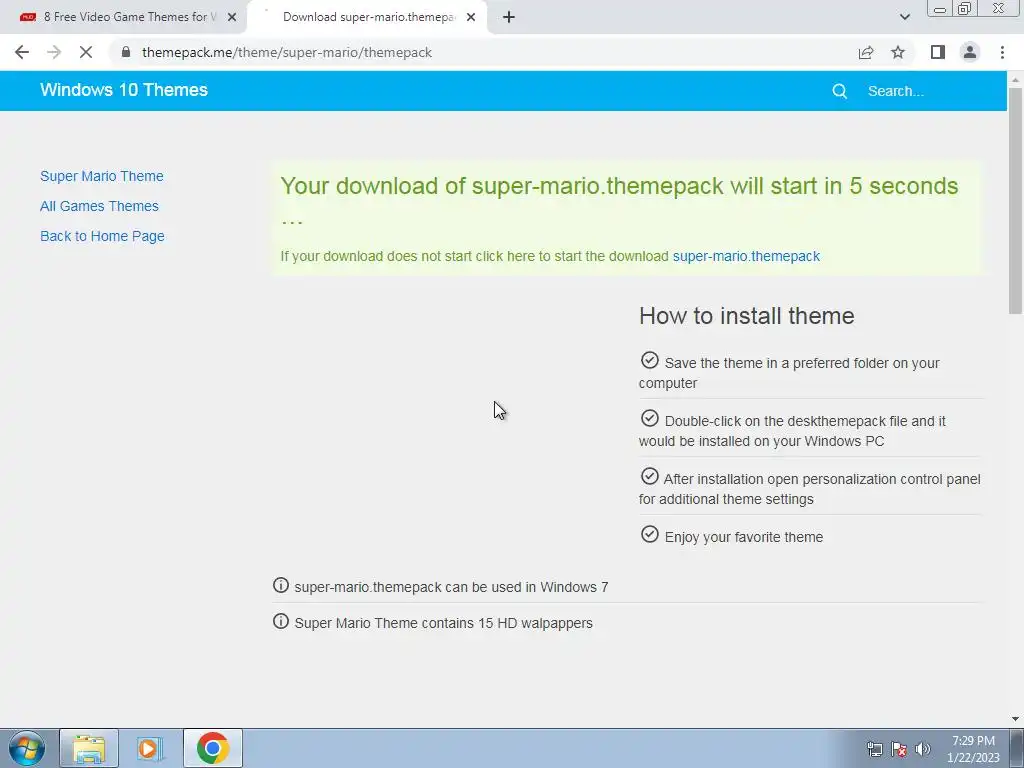Open the All Games Themes link
1024x768 pixels.
(x=99, y=206)
